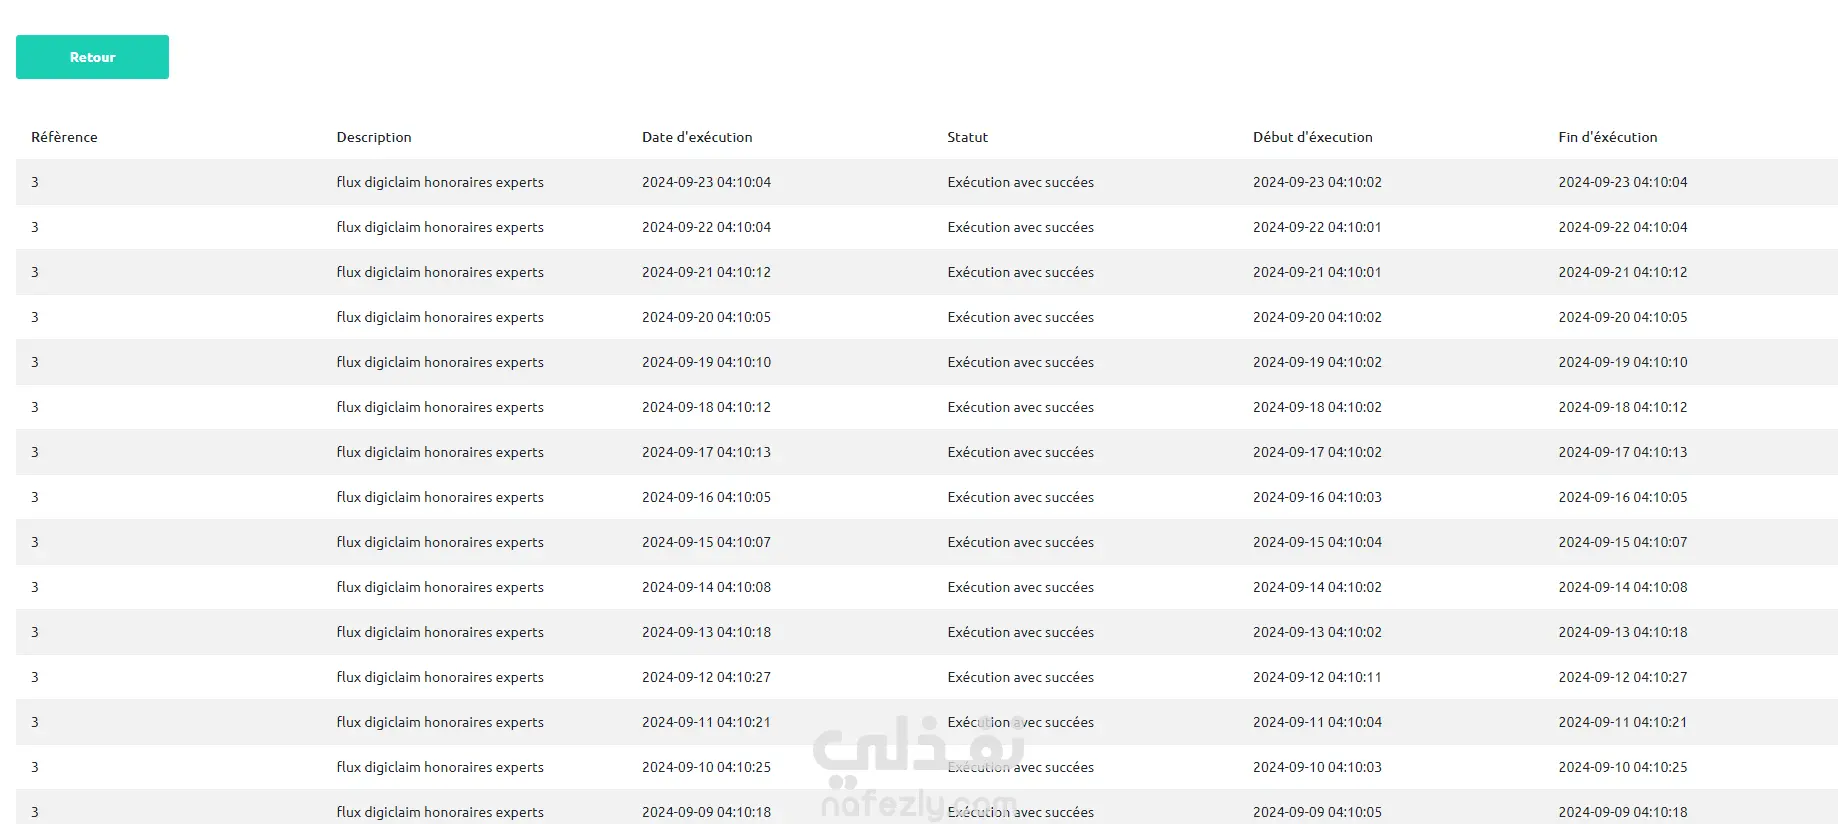Click the status in the 2024-09-22 row
The width and height of the screenshot is (1838, 824).
(1020, 227)
